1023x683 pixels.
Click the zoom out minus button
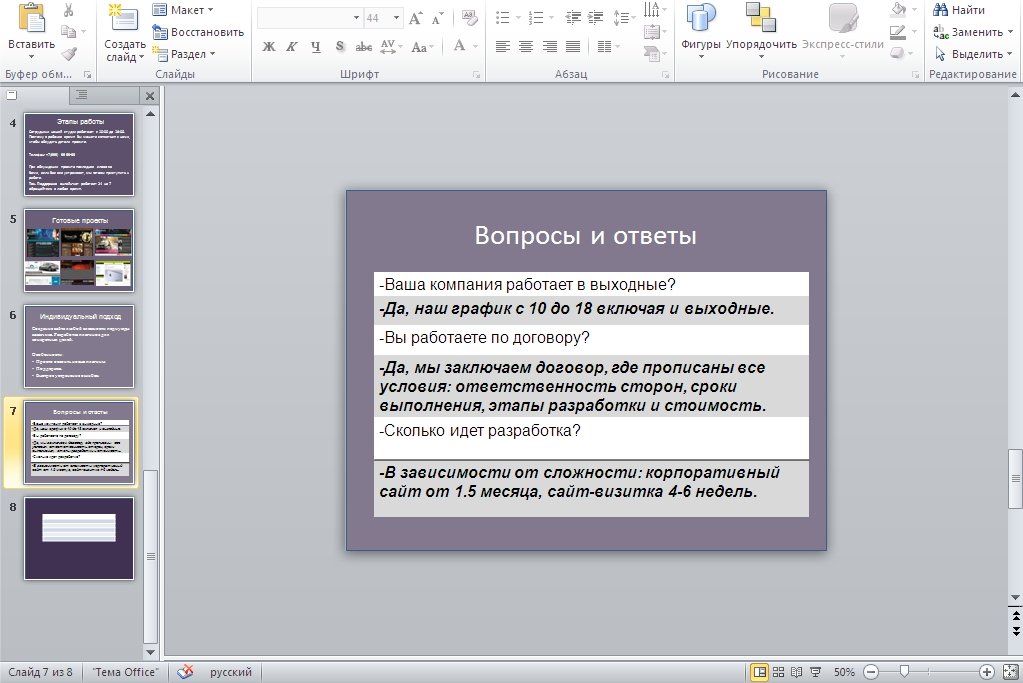(871, 671)
